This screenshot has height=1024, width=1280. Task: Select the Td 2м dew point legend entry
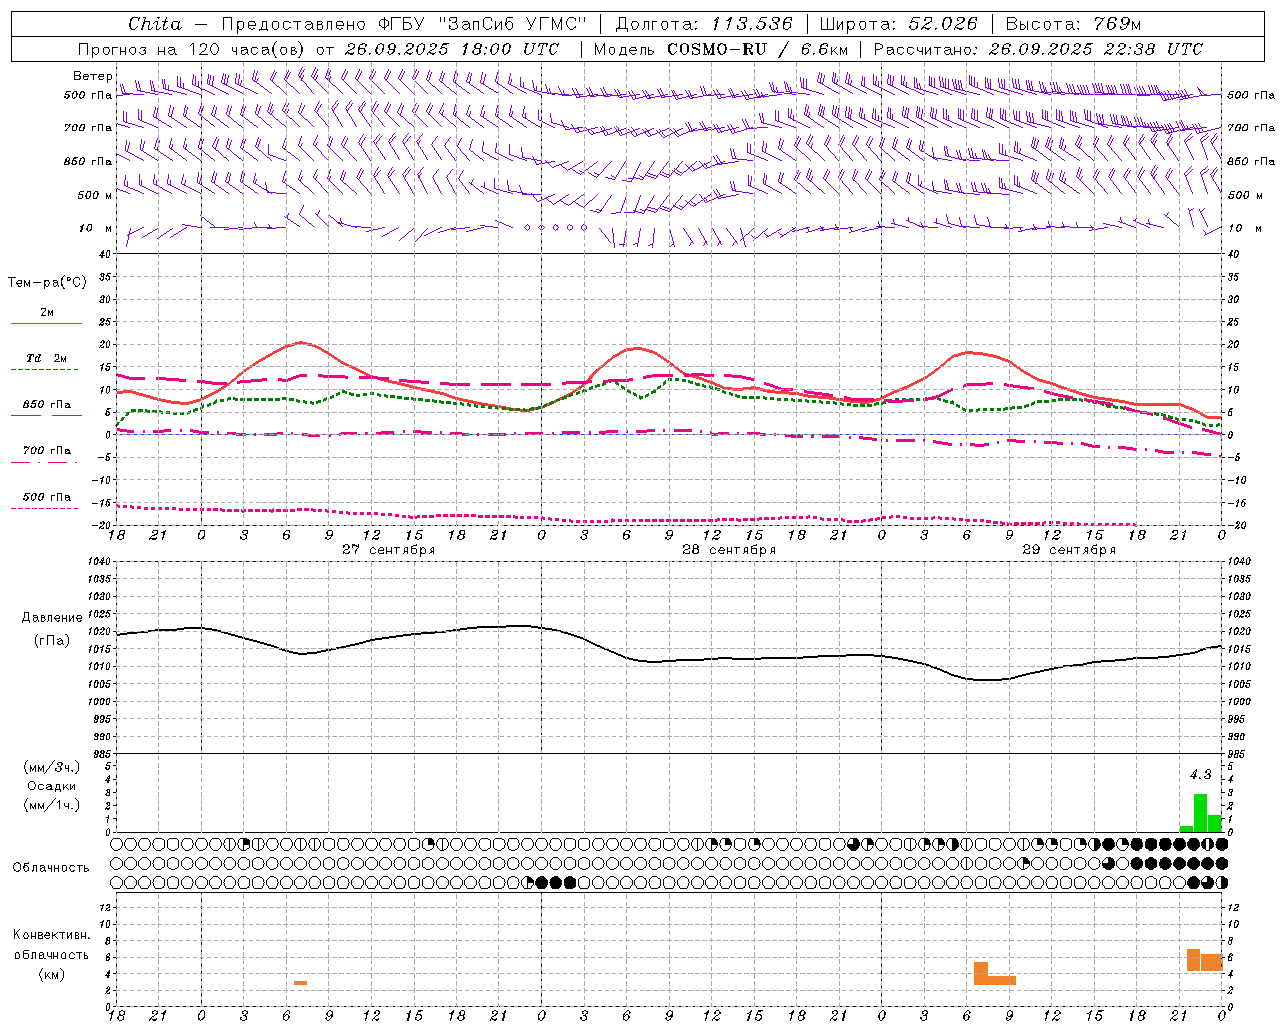[x=46, y=358]
